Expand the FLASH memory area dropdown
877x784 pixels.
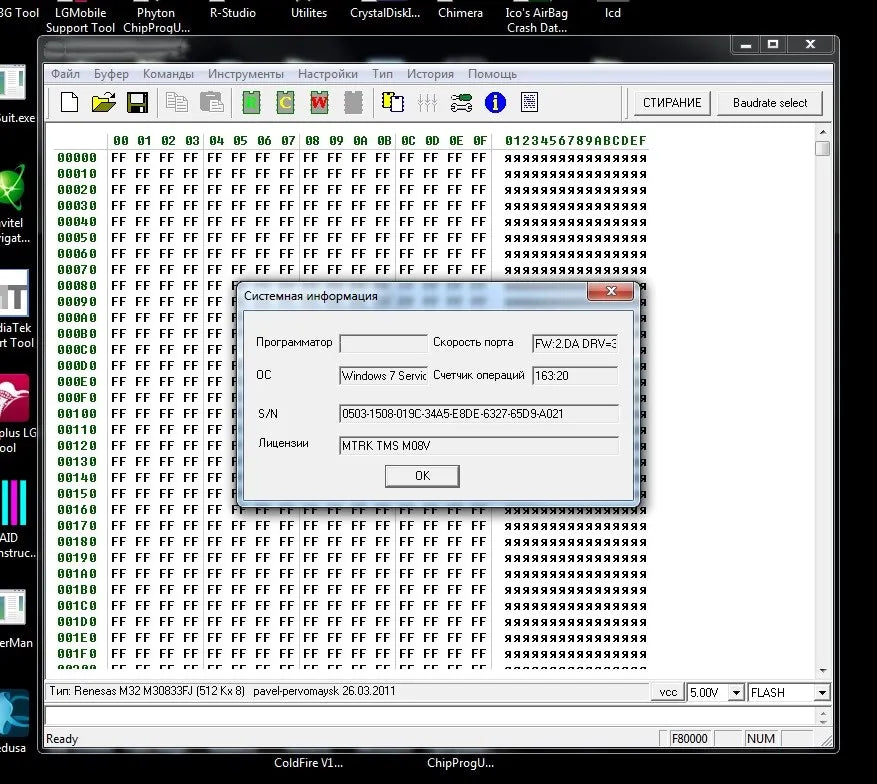[x=822, y=691]
